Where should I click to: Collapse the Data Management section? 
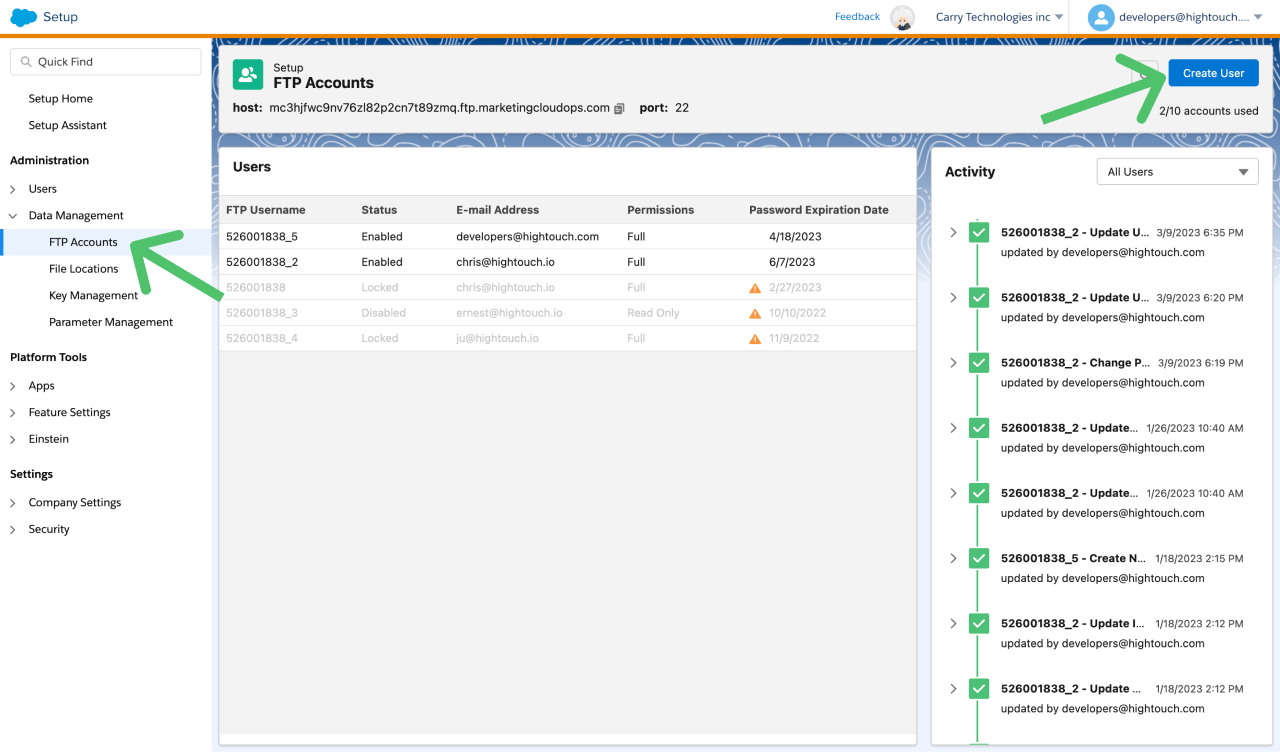(13, 216)
